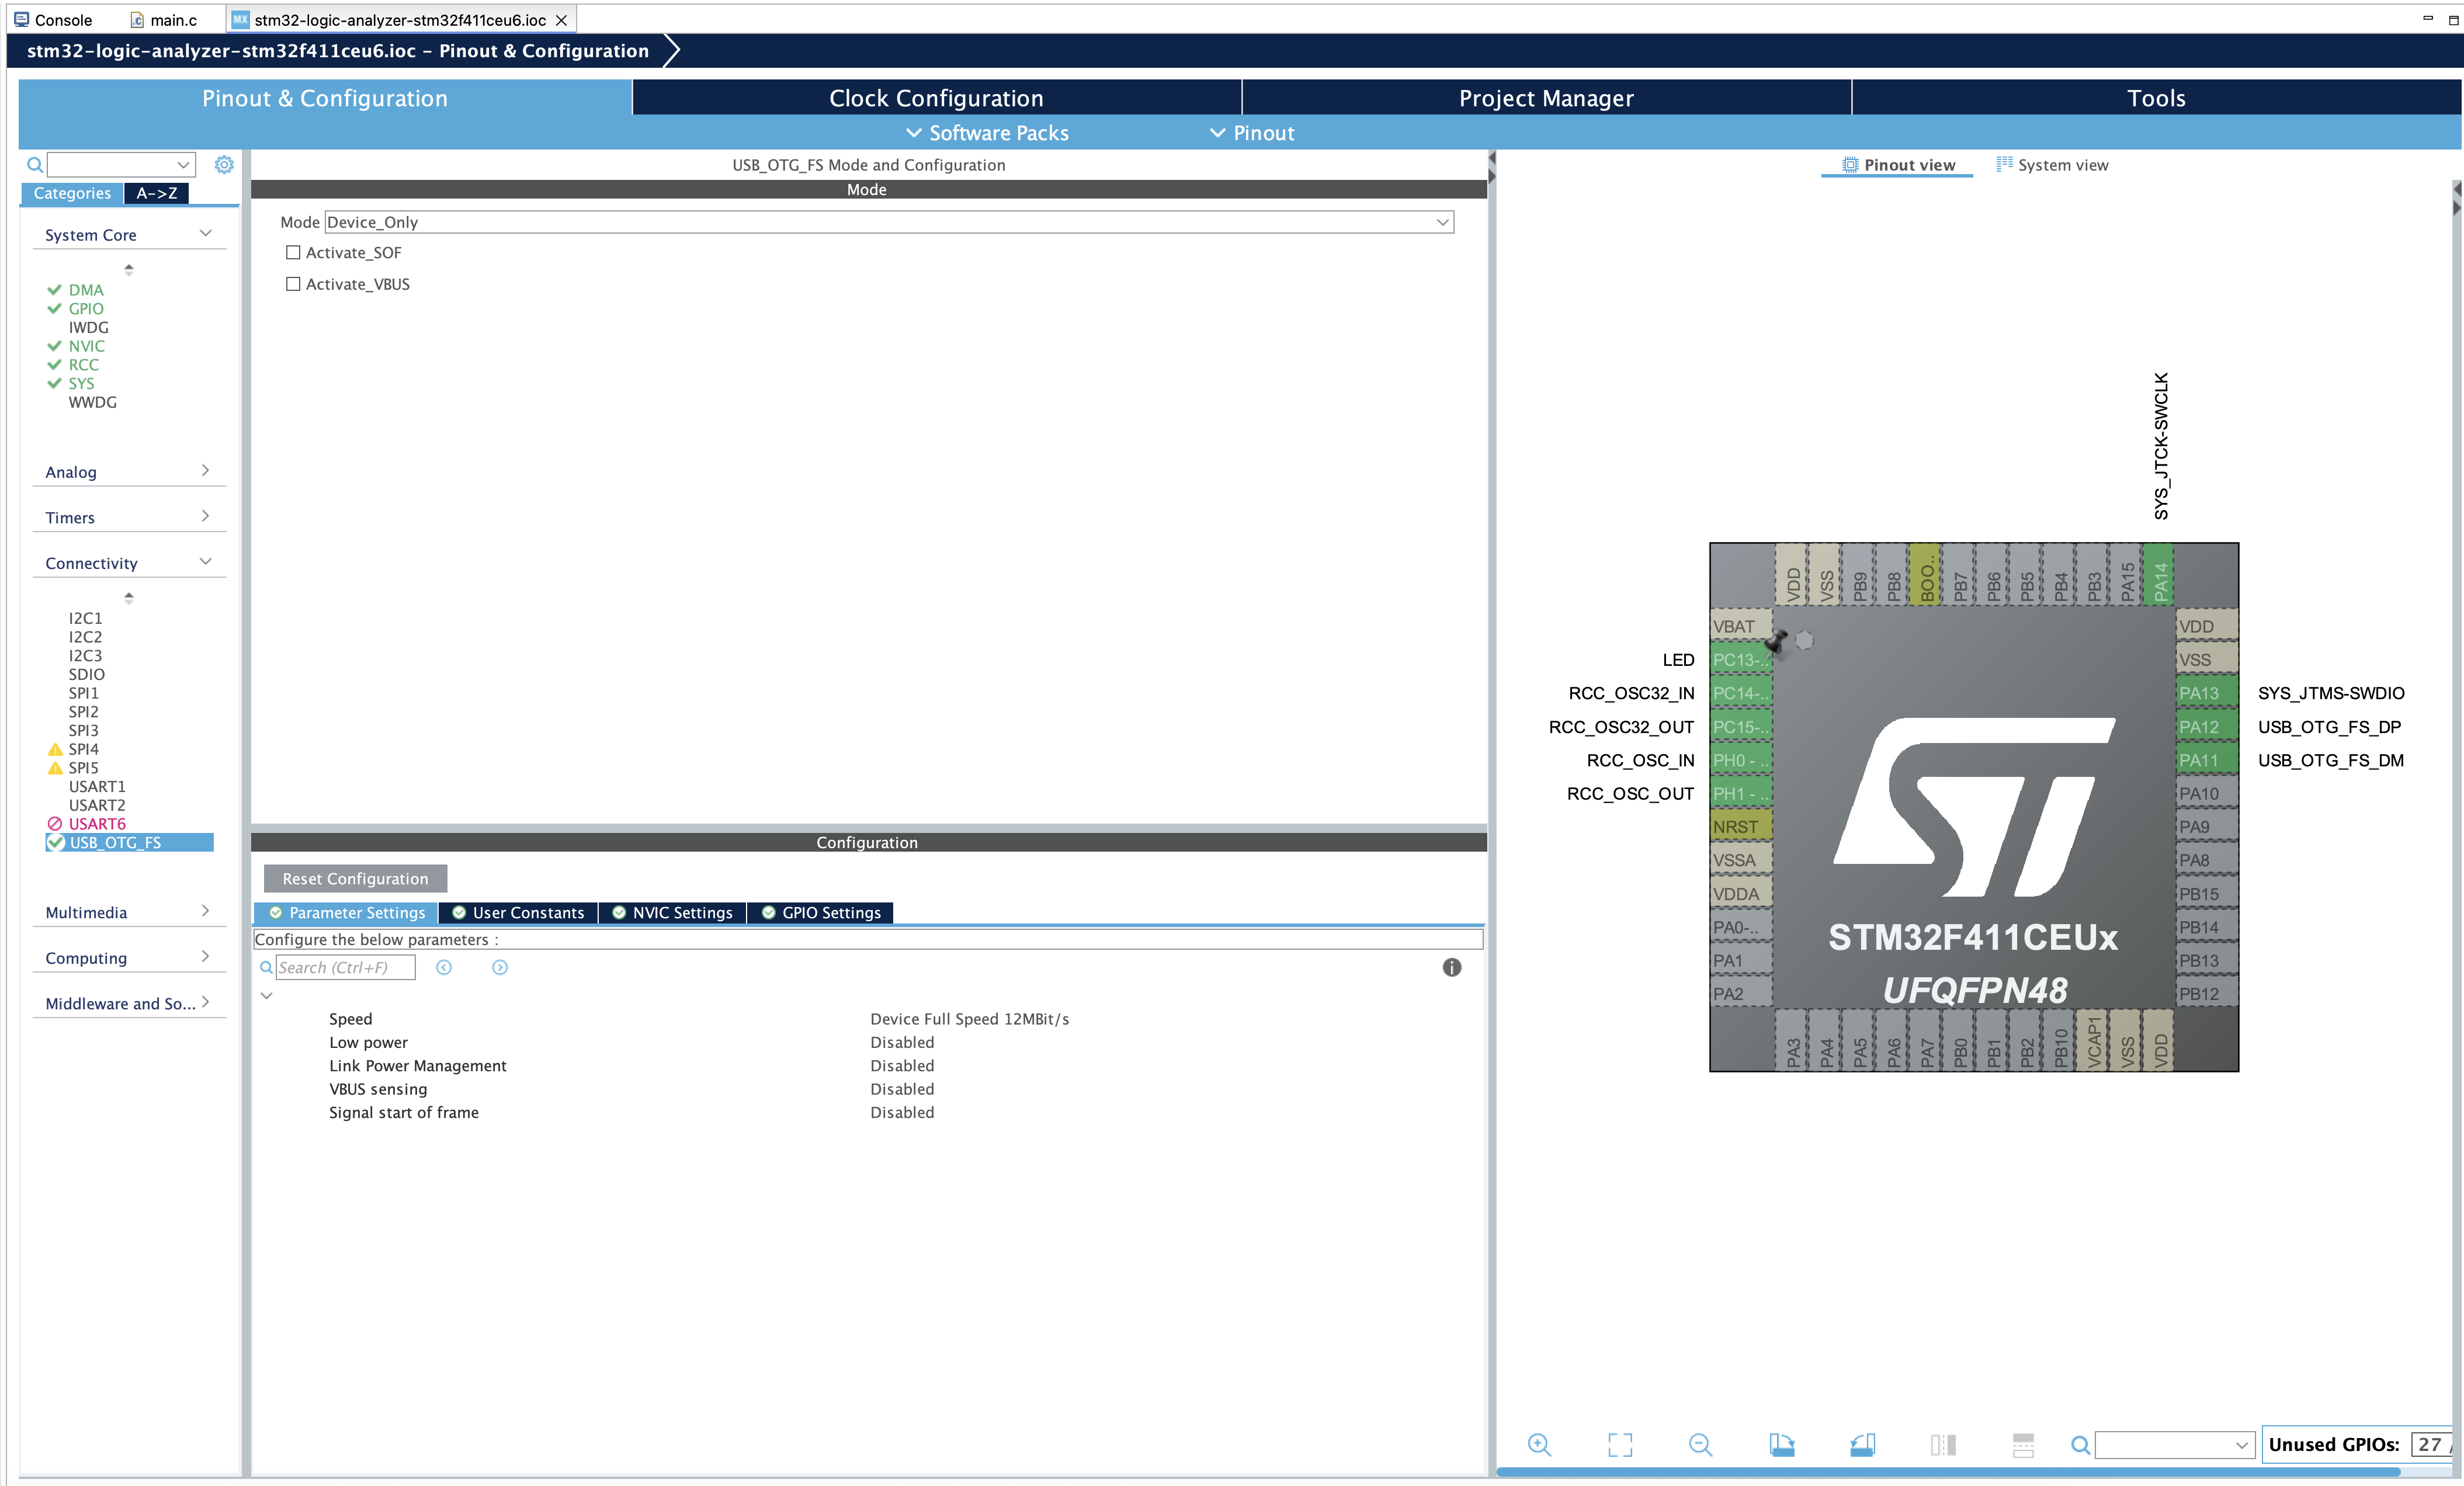Switch to Tools tab
The image size is (2464, 1486).
(x=2156, y=98)
